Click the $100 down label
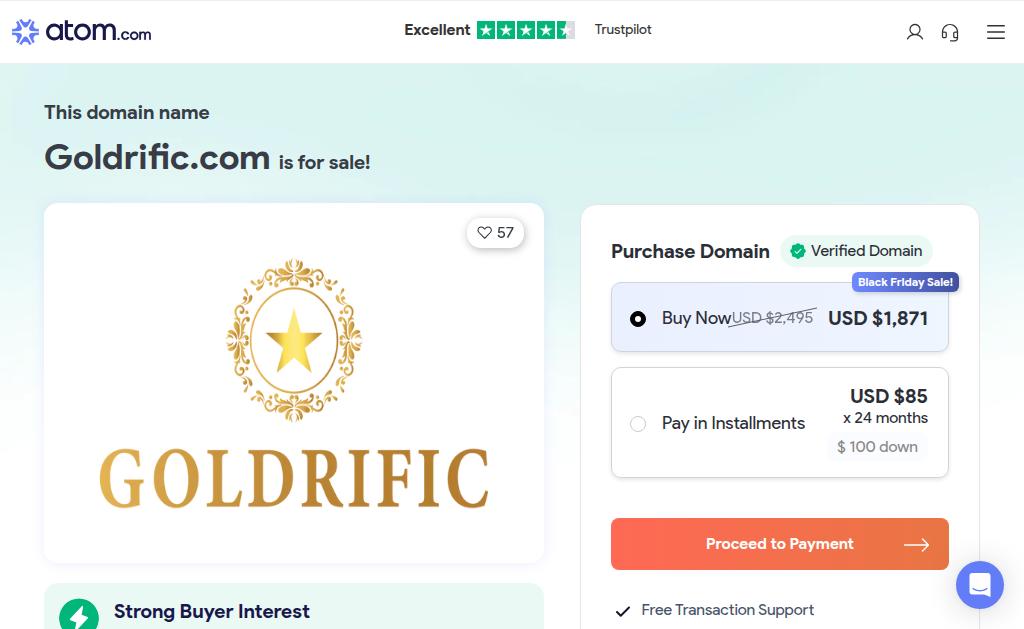The width and height of the screenshot is (1024, 629). pyautogui.click(x=877, y=447)
